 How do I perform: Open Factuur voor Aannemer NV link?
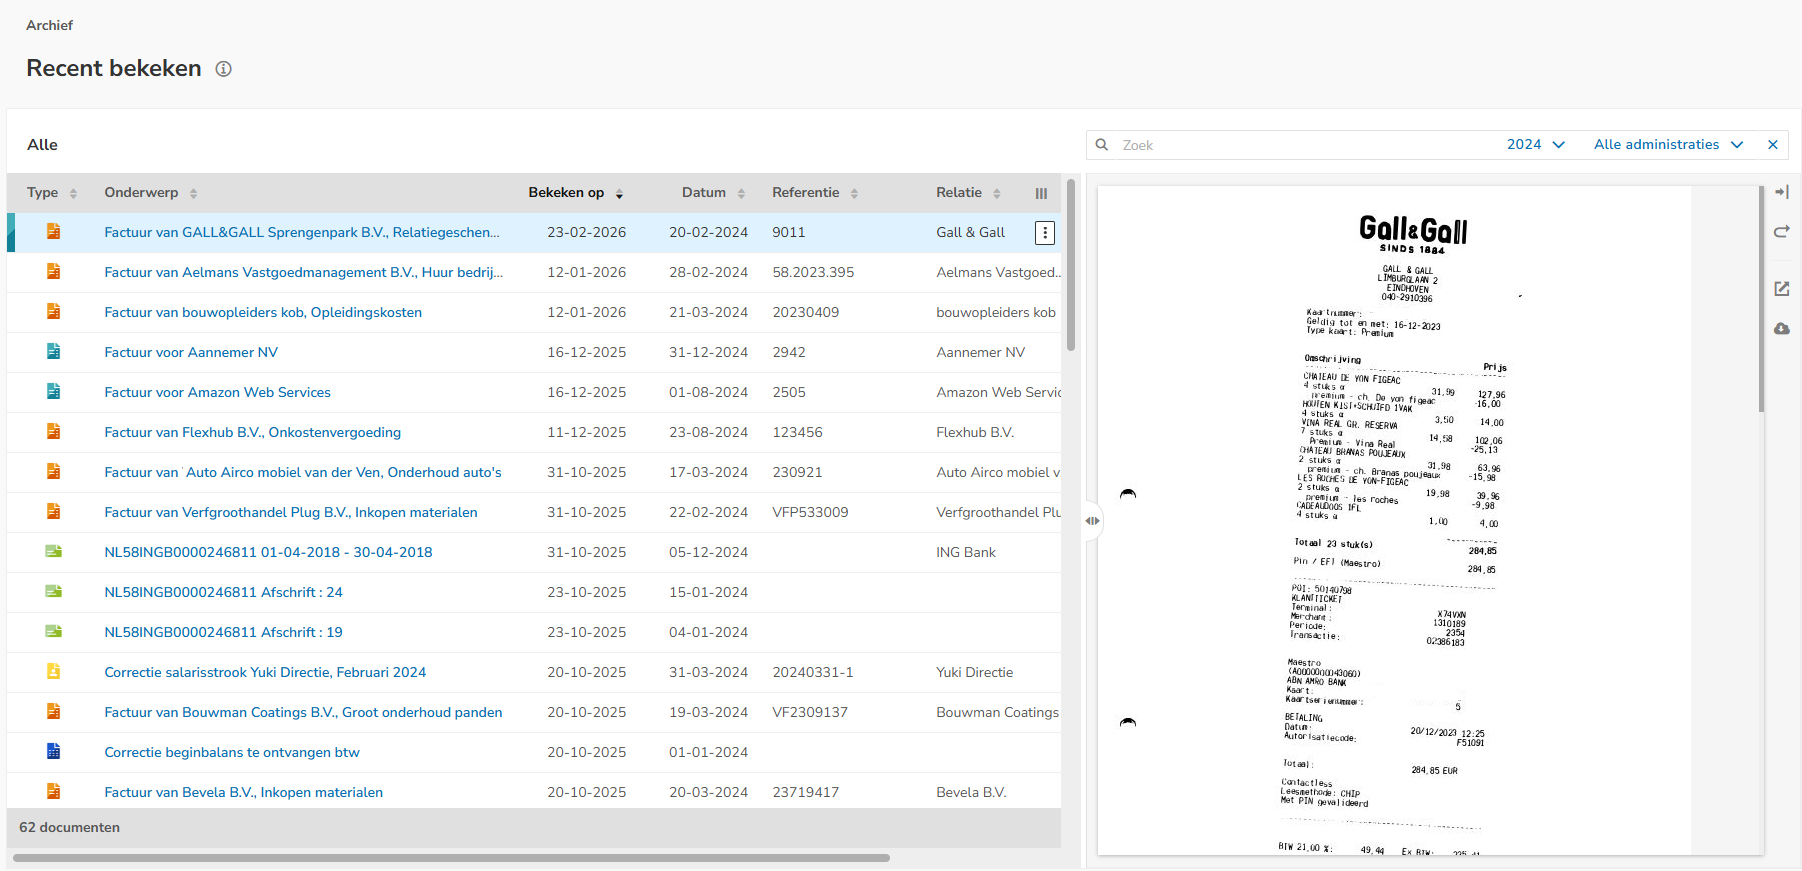point(191,353)
